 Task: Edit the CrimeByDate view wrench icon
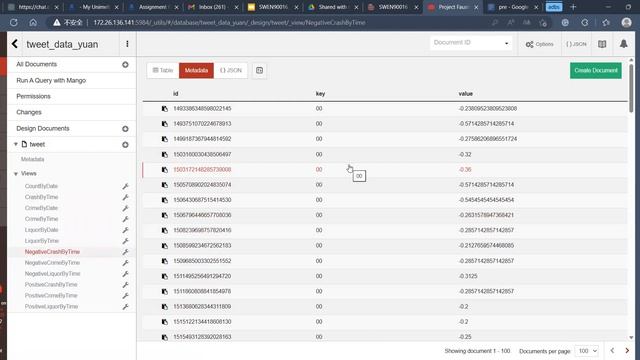[125, 208]
